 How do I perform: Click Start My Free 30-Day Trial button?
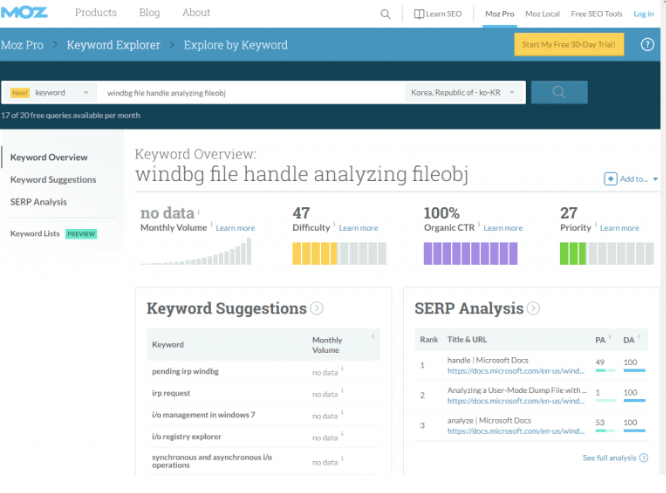click(569, 44)
